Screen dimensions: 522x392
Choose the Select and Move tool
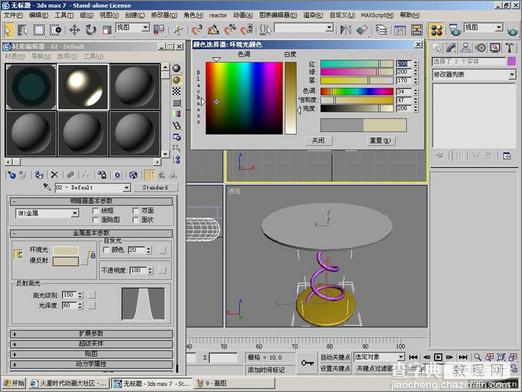pos(74,30)
